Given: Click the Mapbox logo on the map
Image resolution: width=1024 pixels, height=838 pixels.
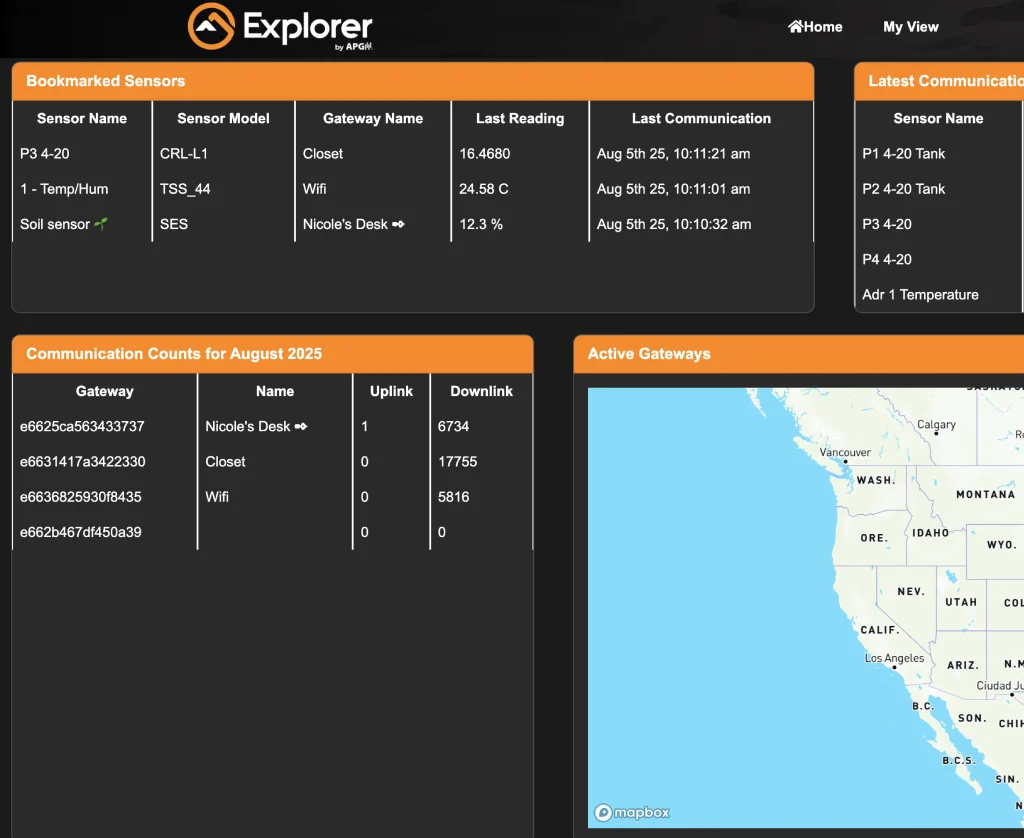Looking at the screenshot, I should click(631, 813).
